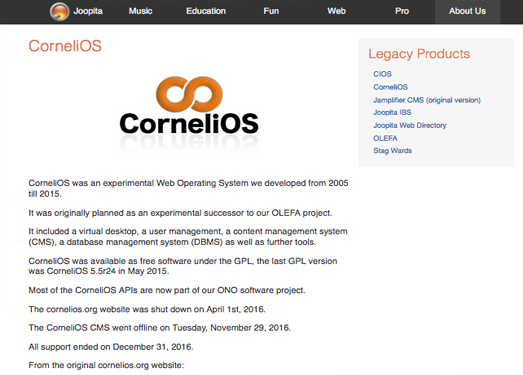
Task: Click the Legacy Products sidebar heading
Action: click(x=419, y=54)
